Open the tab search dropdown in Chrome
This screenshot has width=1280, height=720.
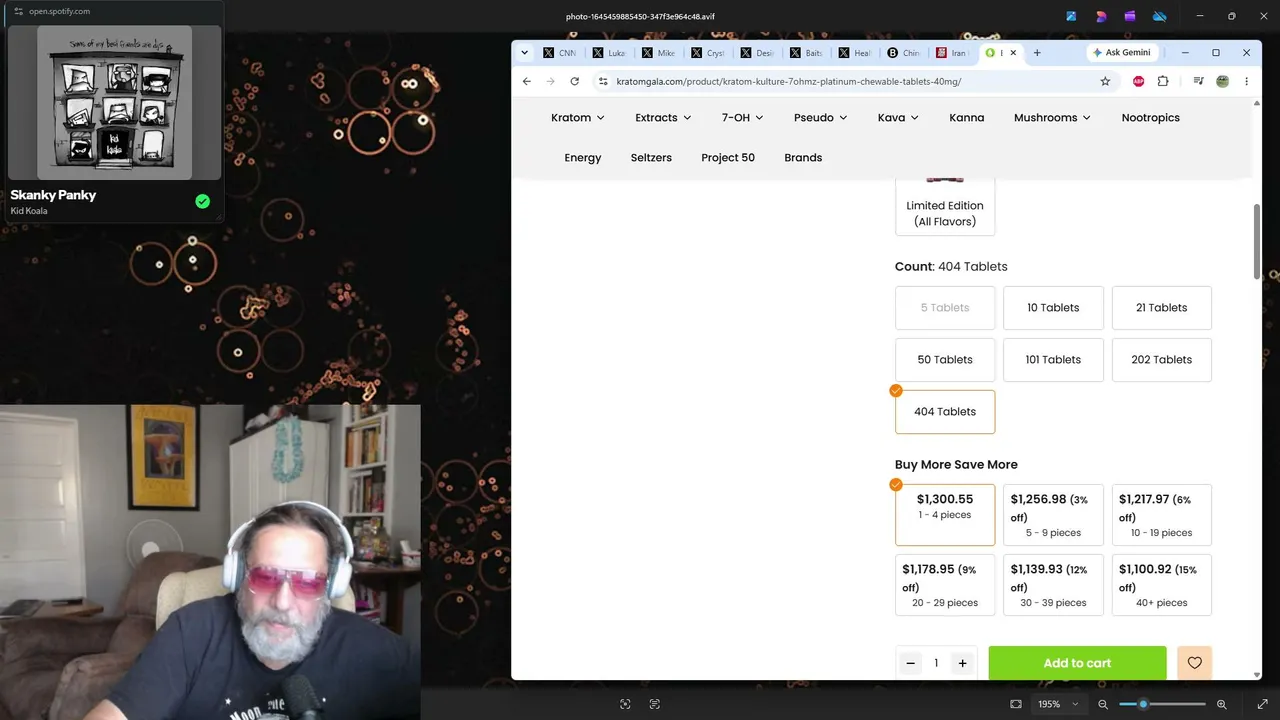point(526,52)
